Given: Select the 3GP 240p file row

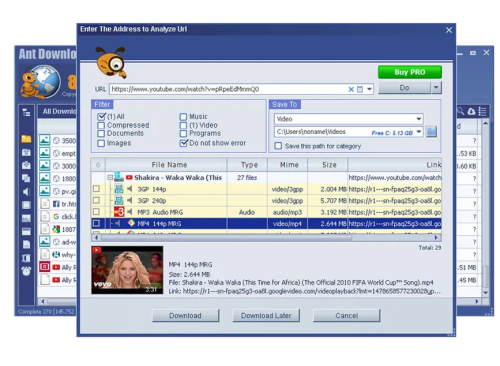Looking at the screenshot, I should click(266, 201).
